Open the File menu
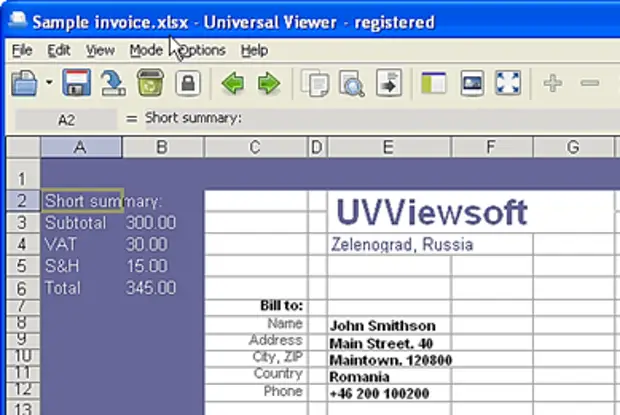 coord(22,50)
